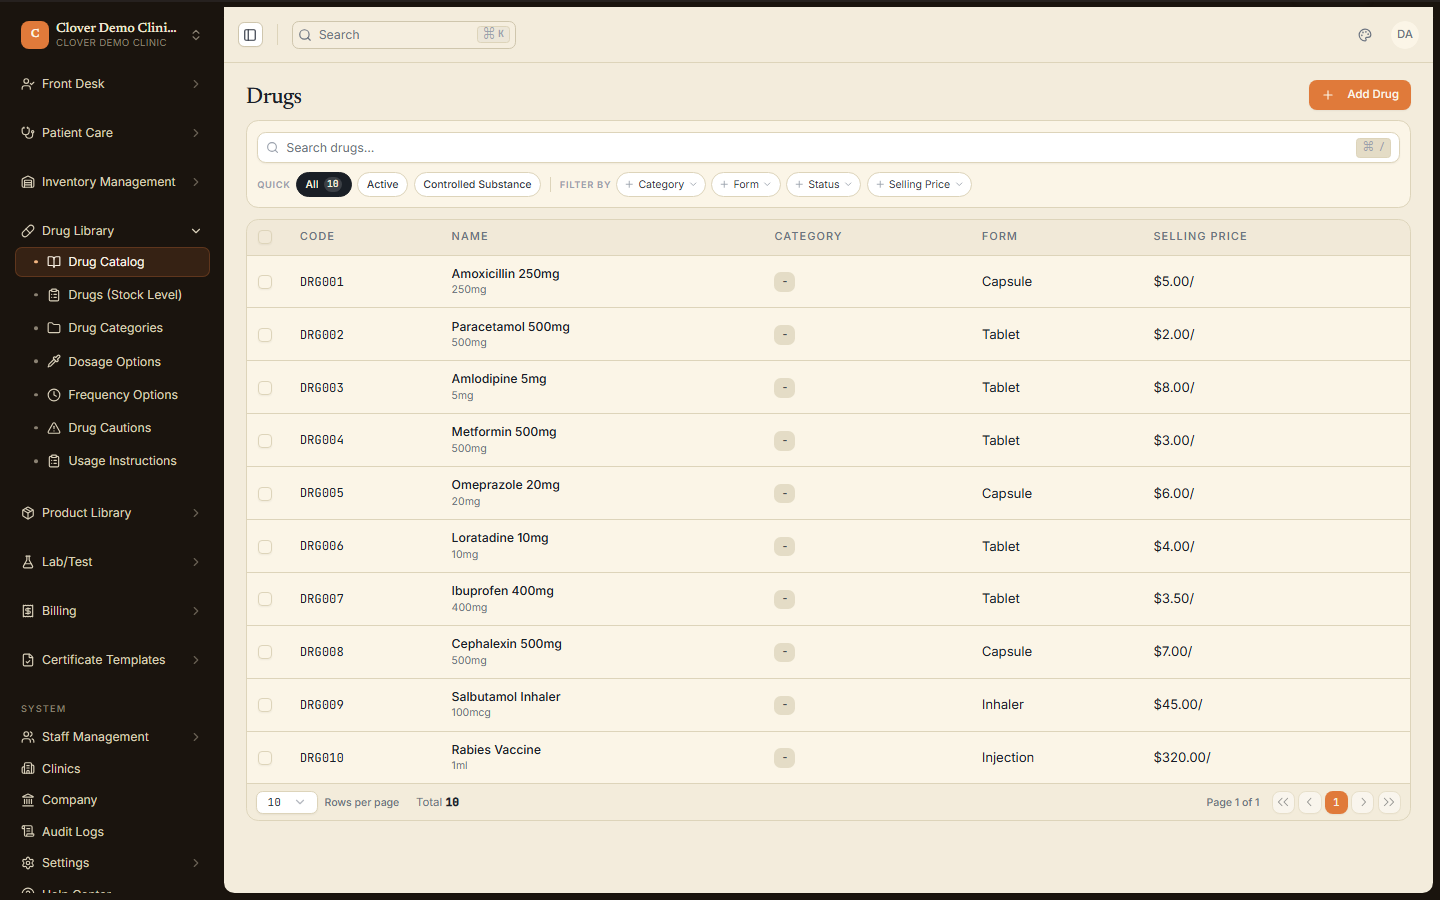Go to the last page
This screenshot has width=1440, height=900.
pyautogui.click(x=1389, y=802)
